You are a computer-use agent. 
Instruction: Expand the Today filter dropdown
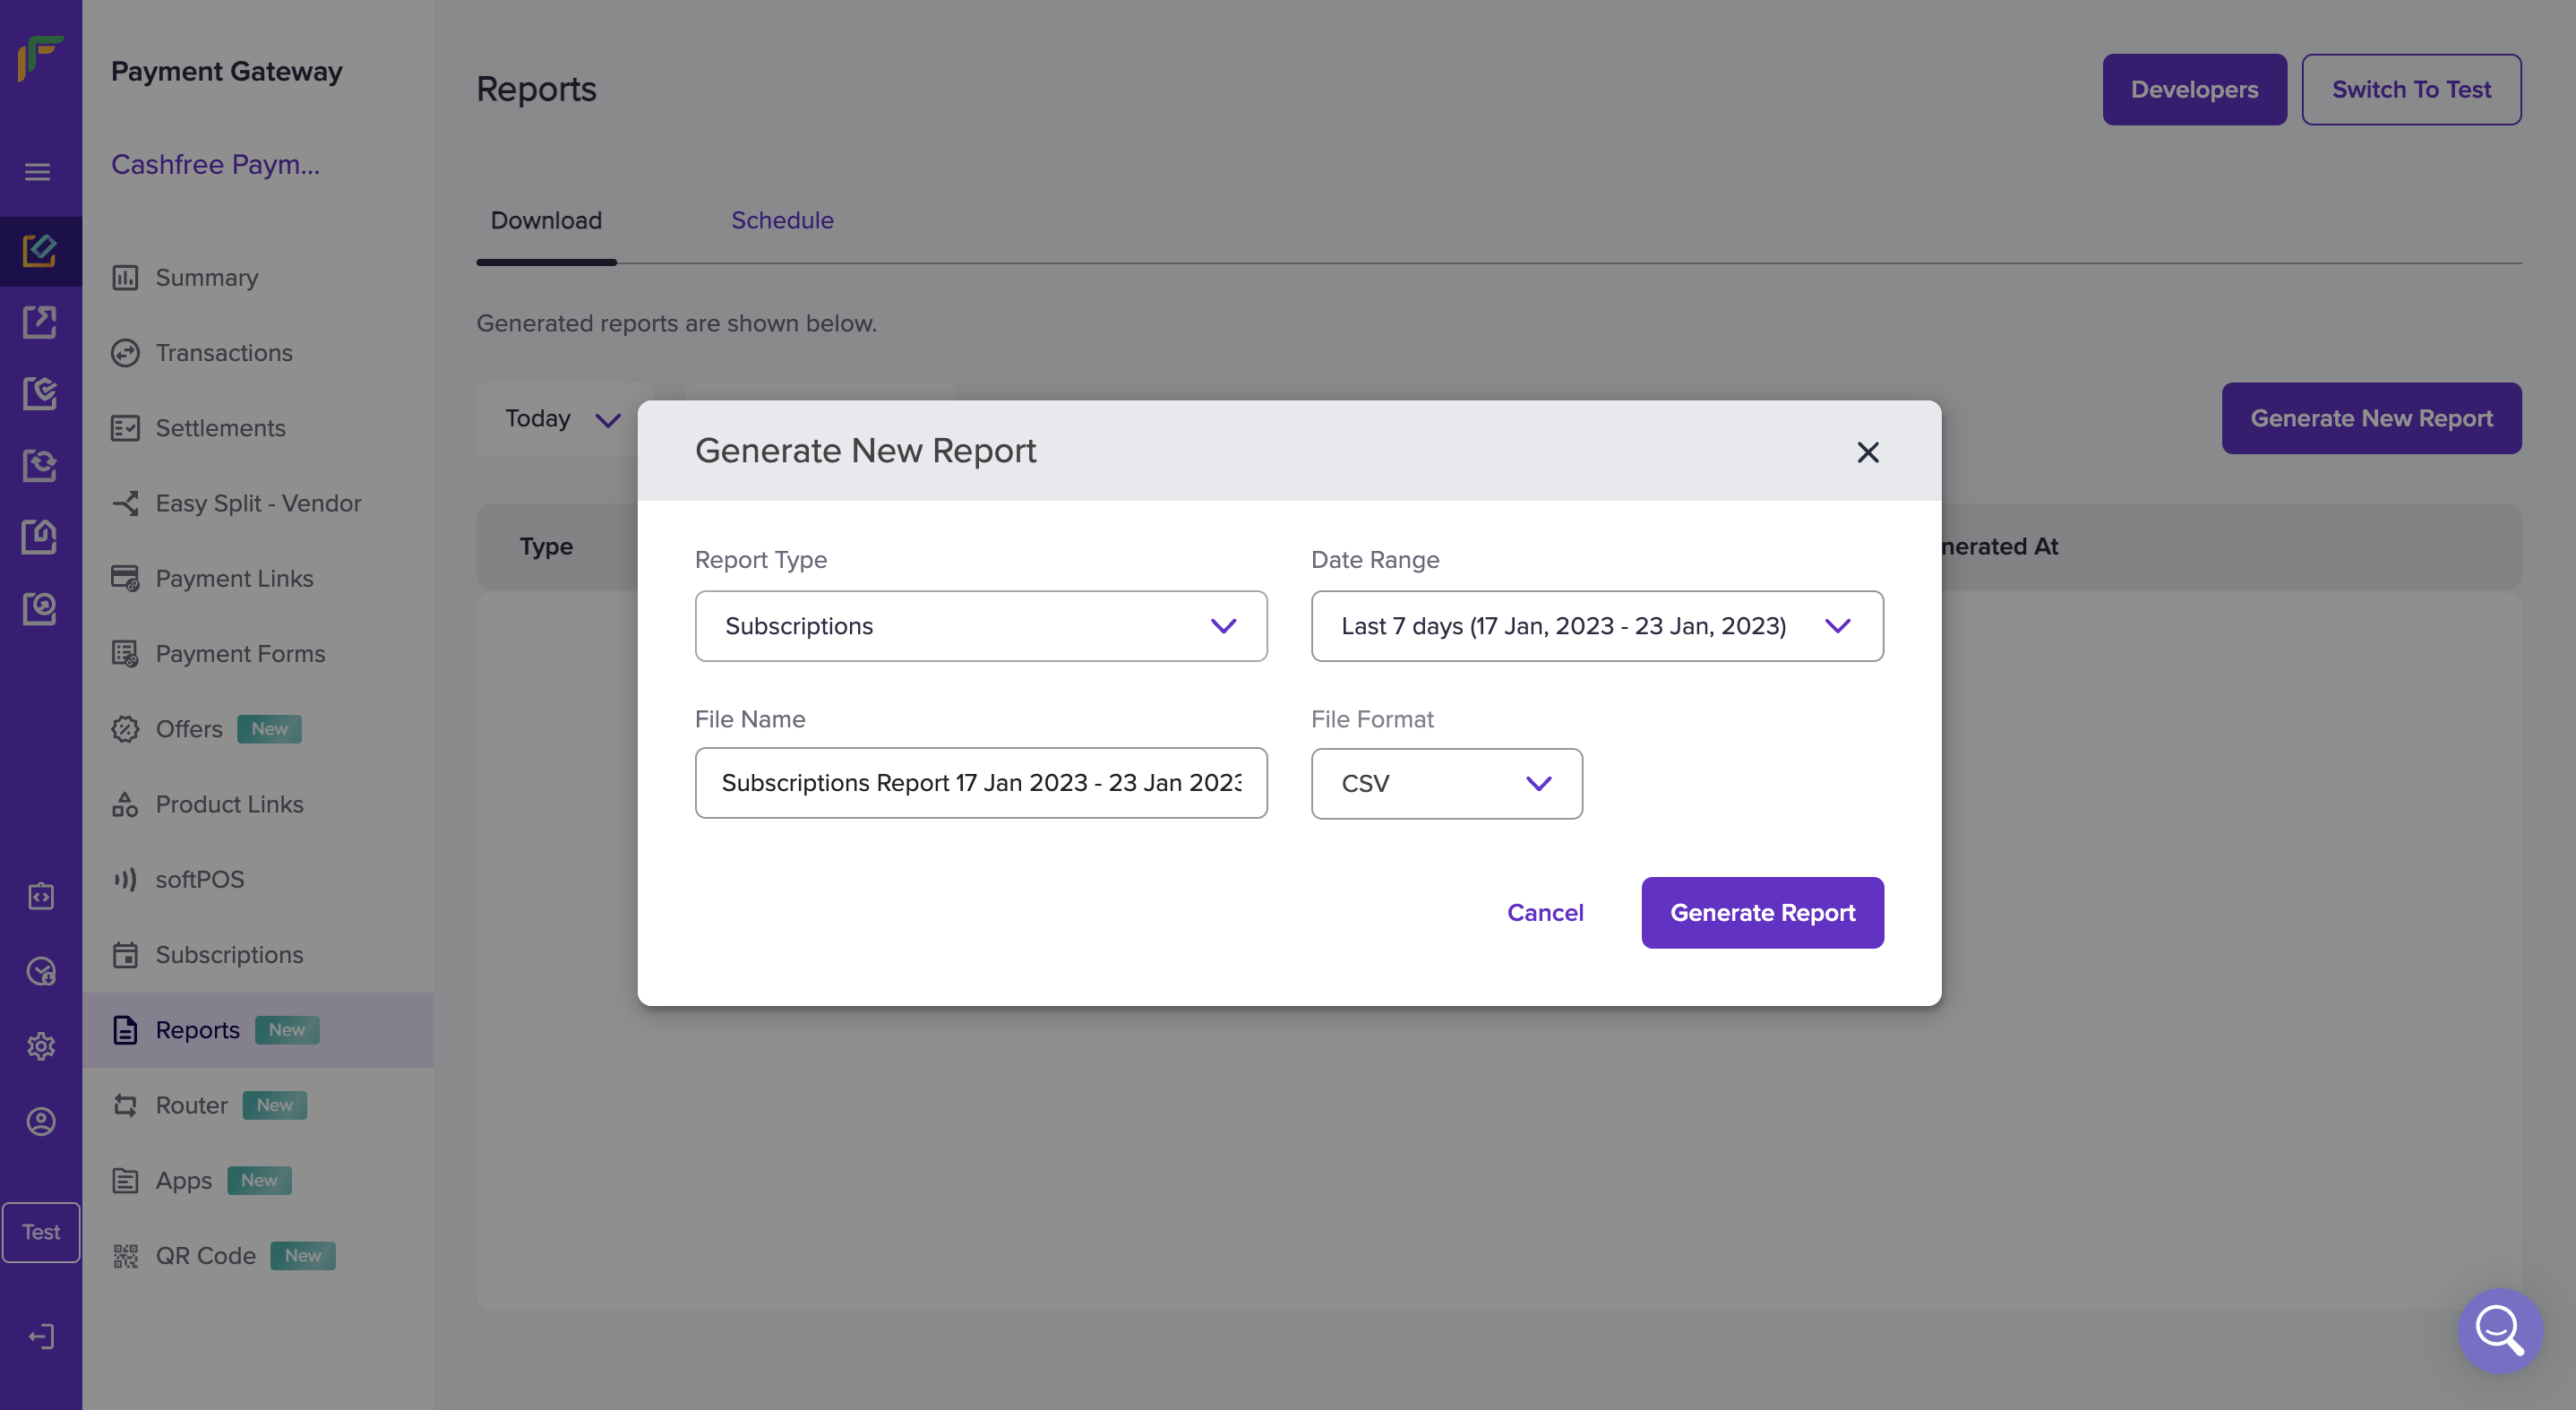coord(563,419)
